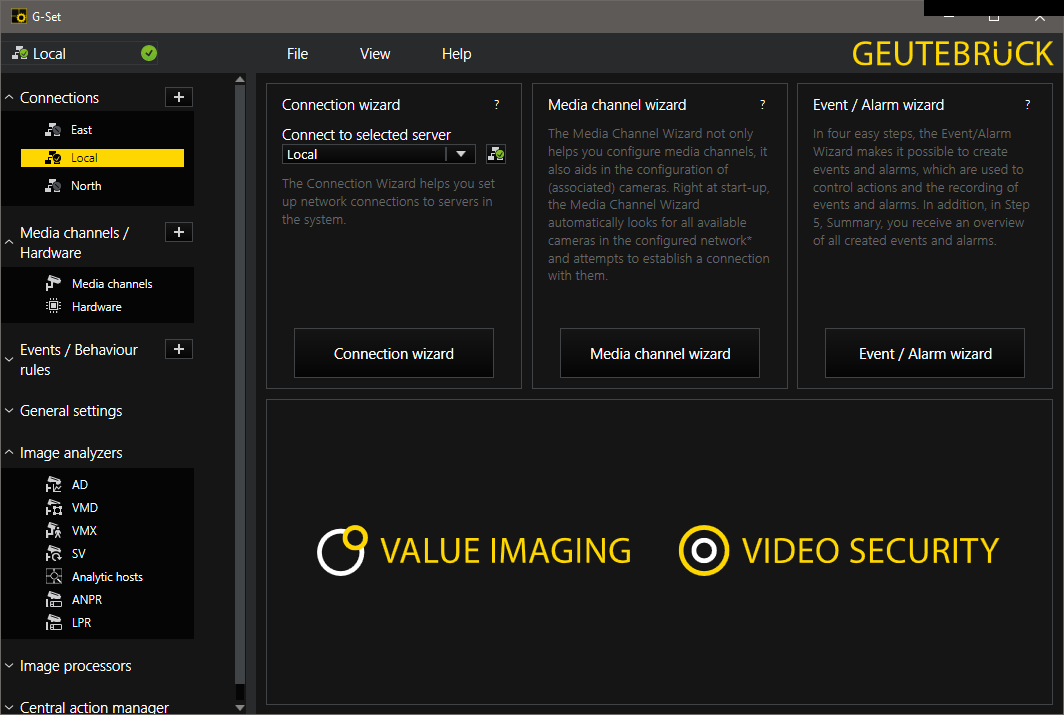
Task: Expand the General settings section
Action: [9, 410]
